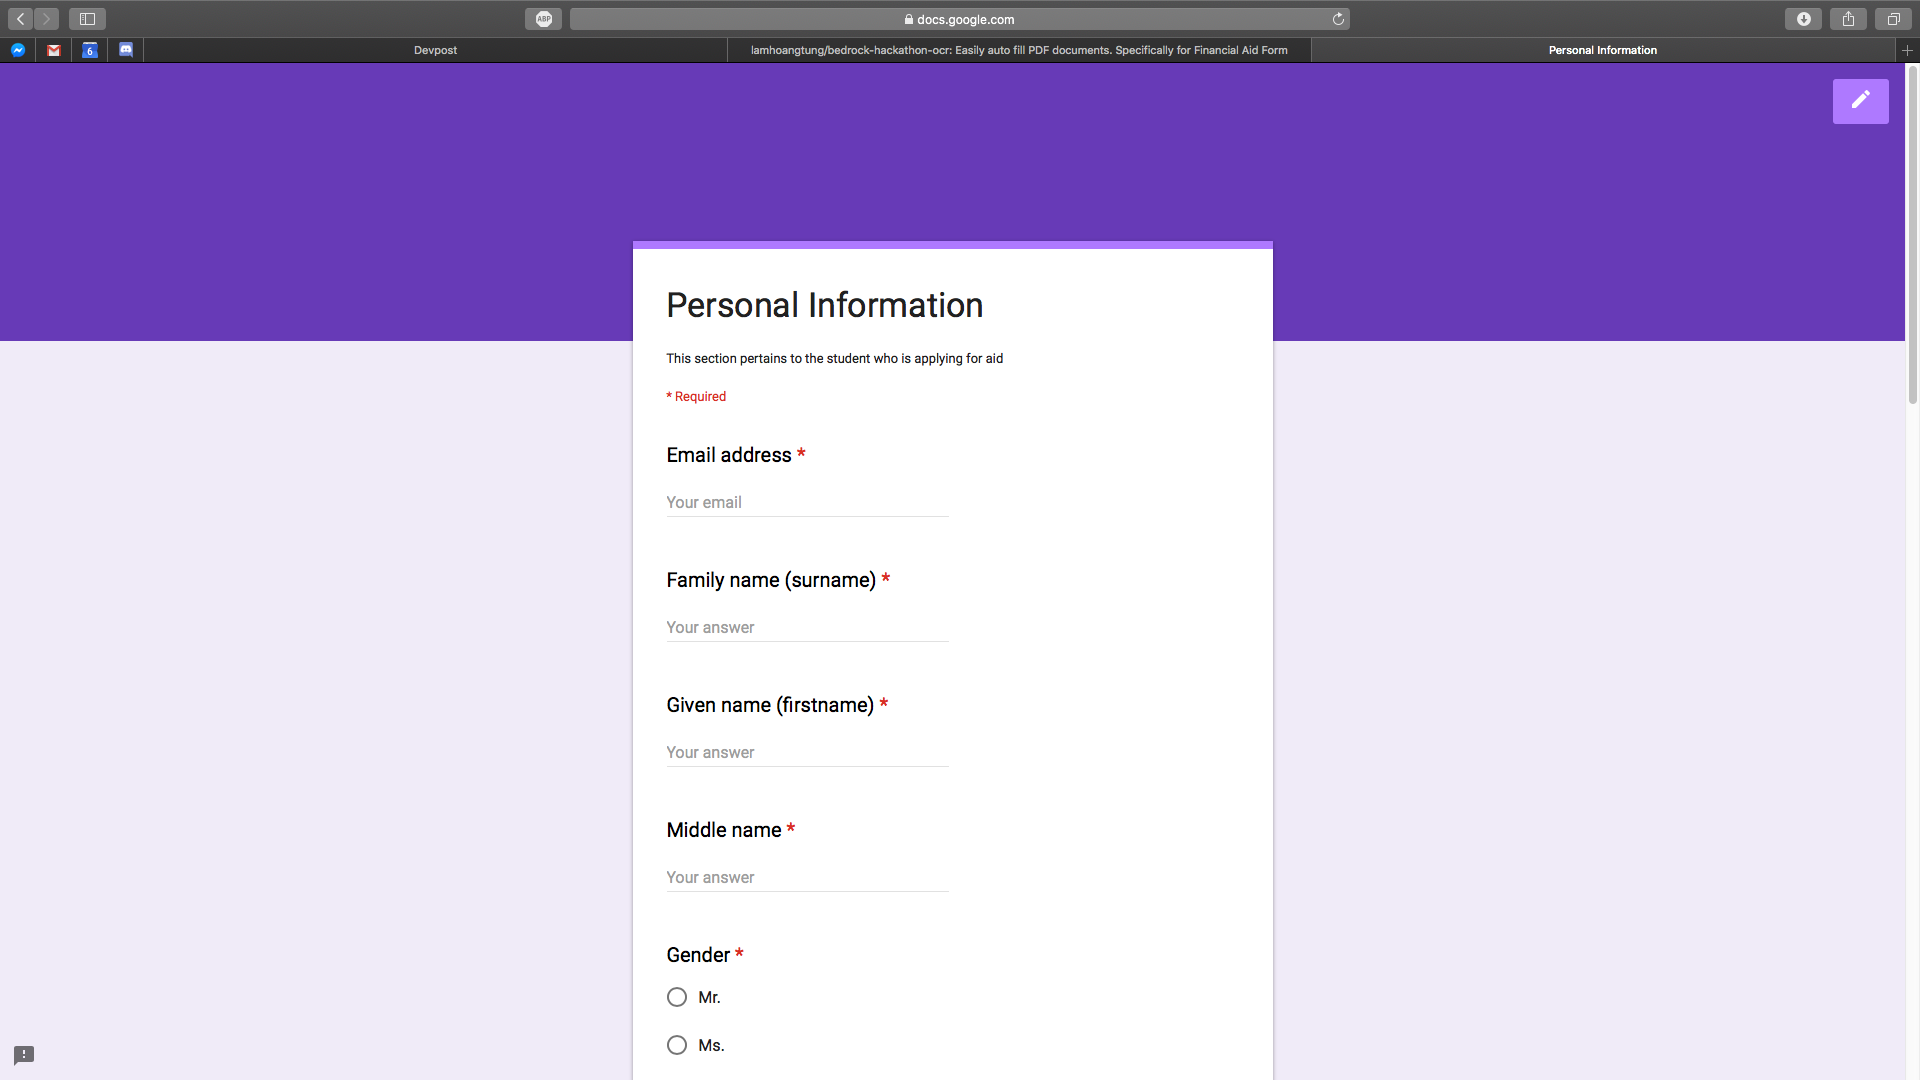Open the pinned Messenger tab

[x=18, y=50]
